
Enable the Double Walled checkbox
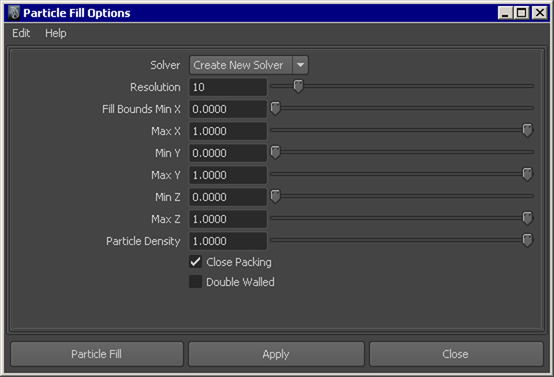point(195,282)
